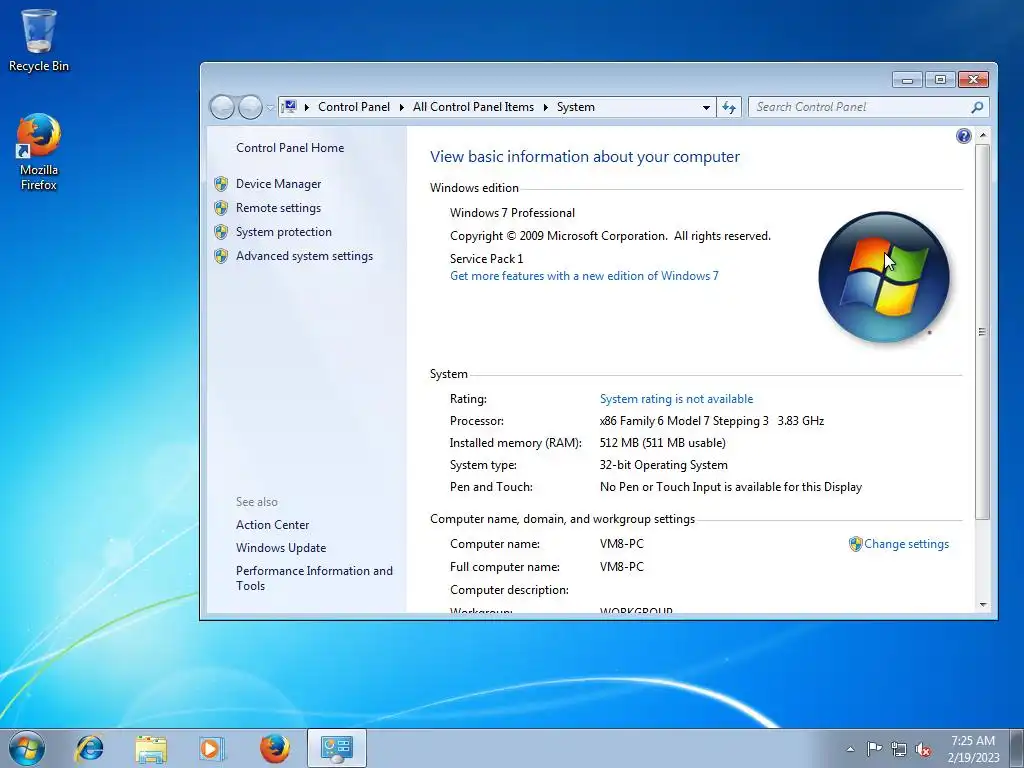Click the Service Pack 1 text

click(x=486, y=259)
